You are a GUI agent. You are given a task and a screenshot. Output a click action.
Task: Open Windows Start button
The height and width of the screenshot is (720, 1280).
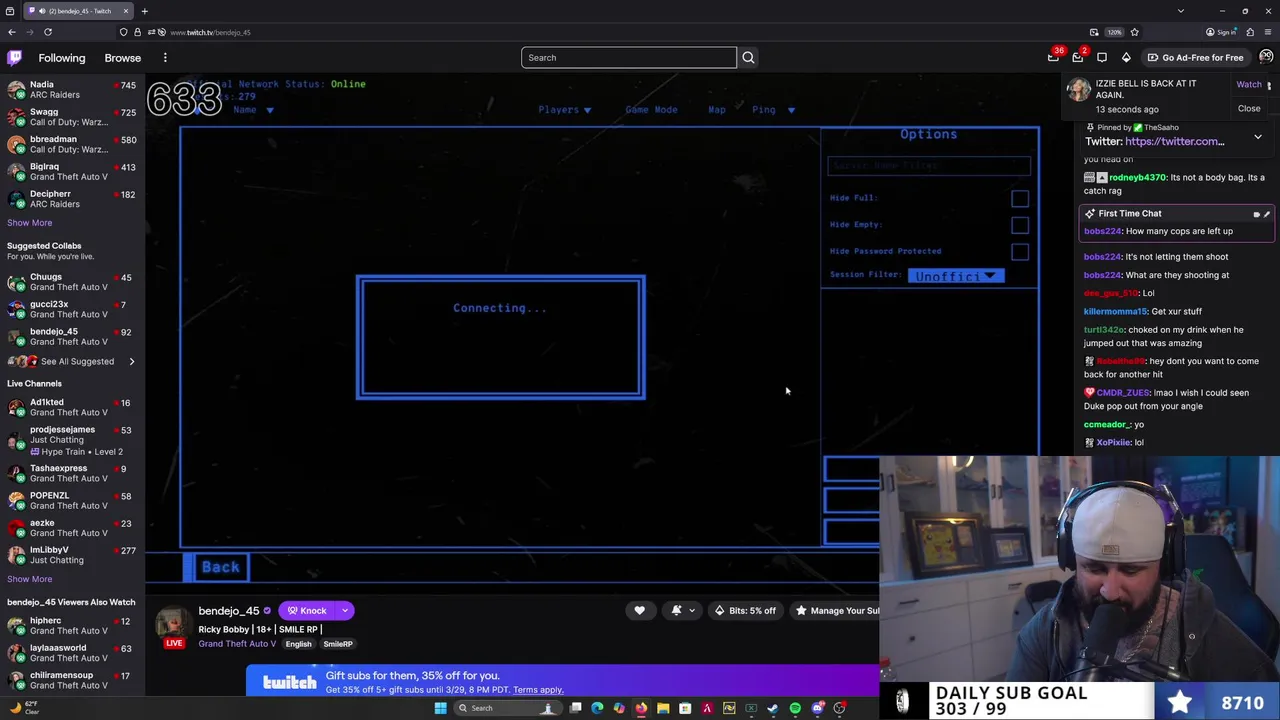pos(440,708)
